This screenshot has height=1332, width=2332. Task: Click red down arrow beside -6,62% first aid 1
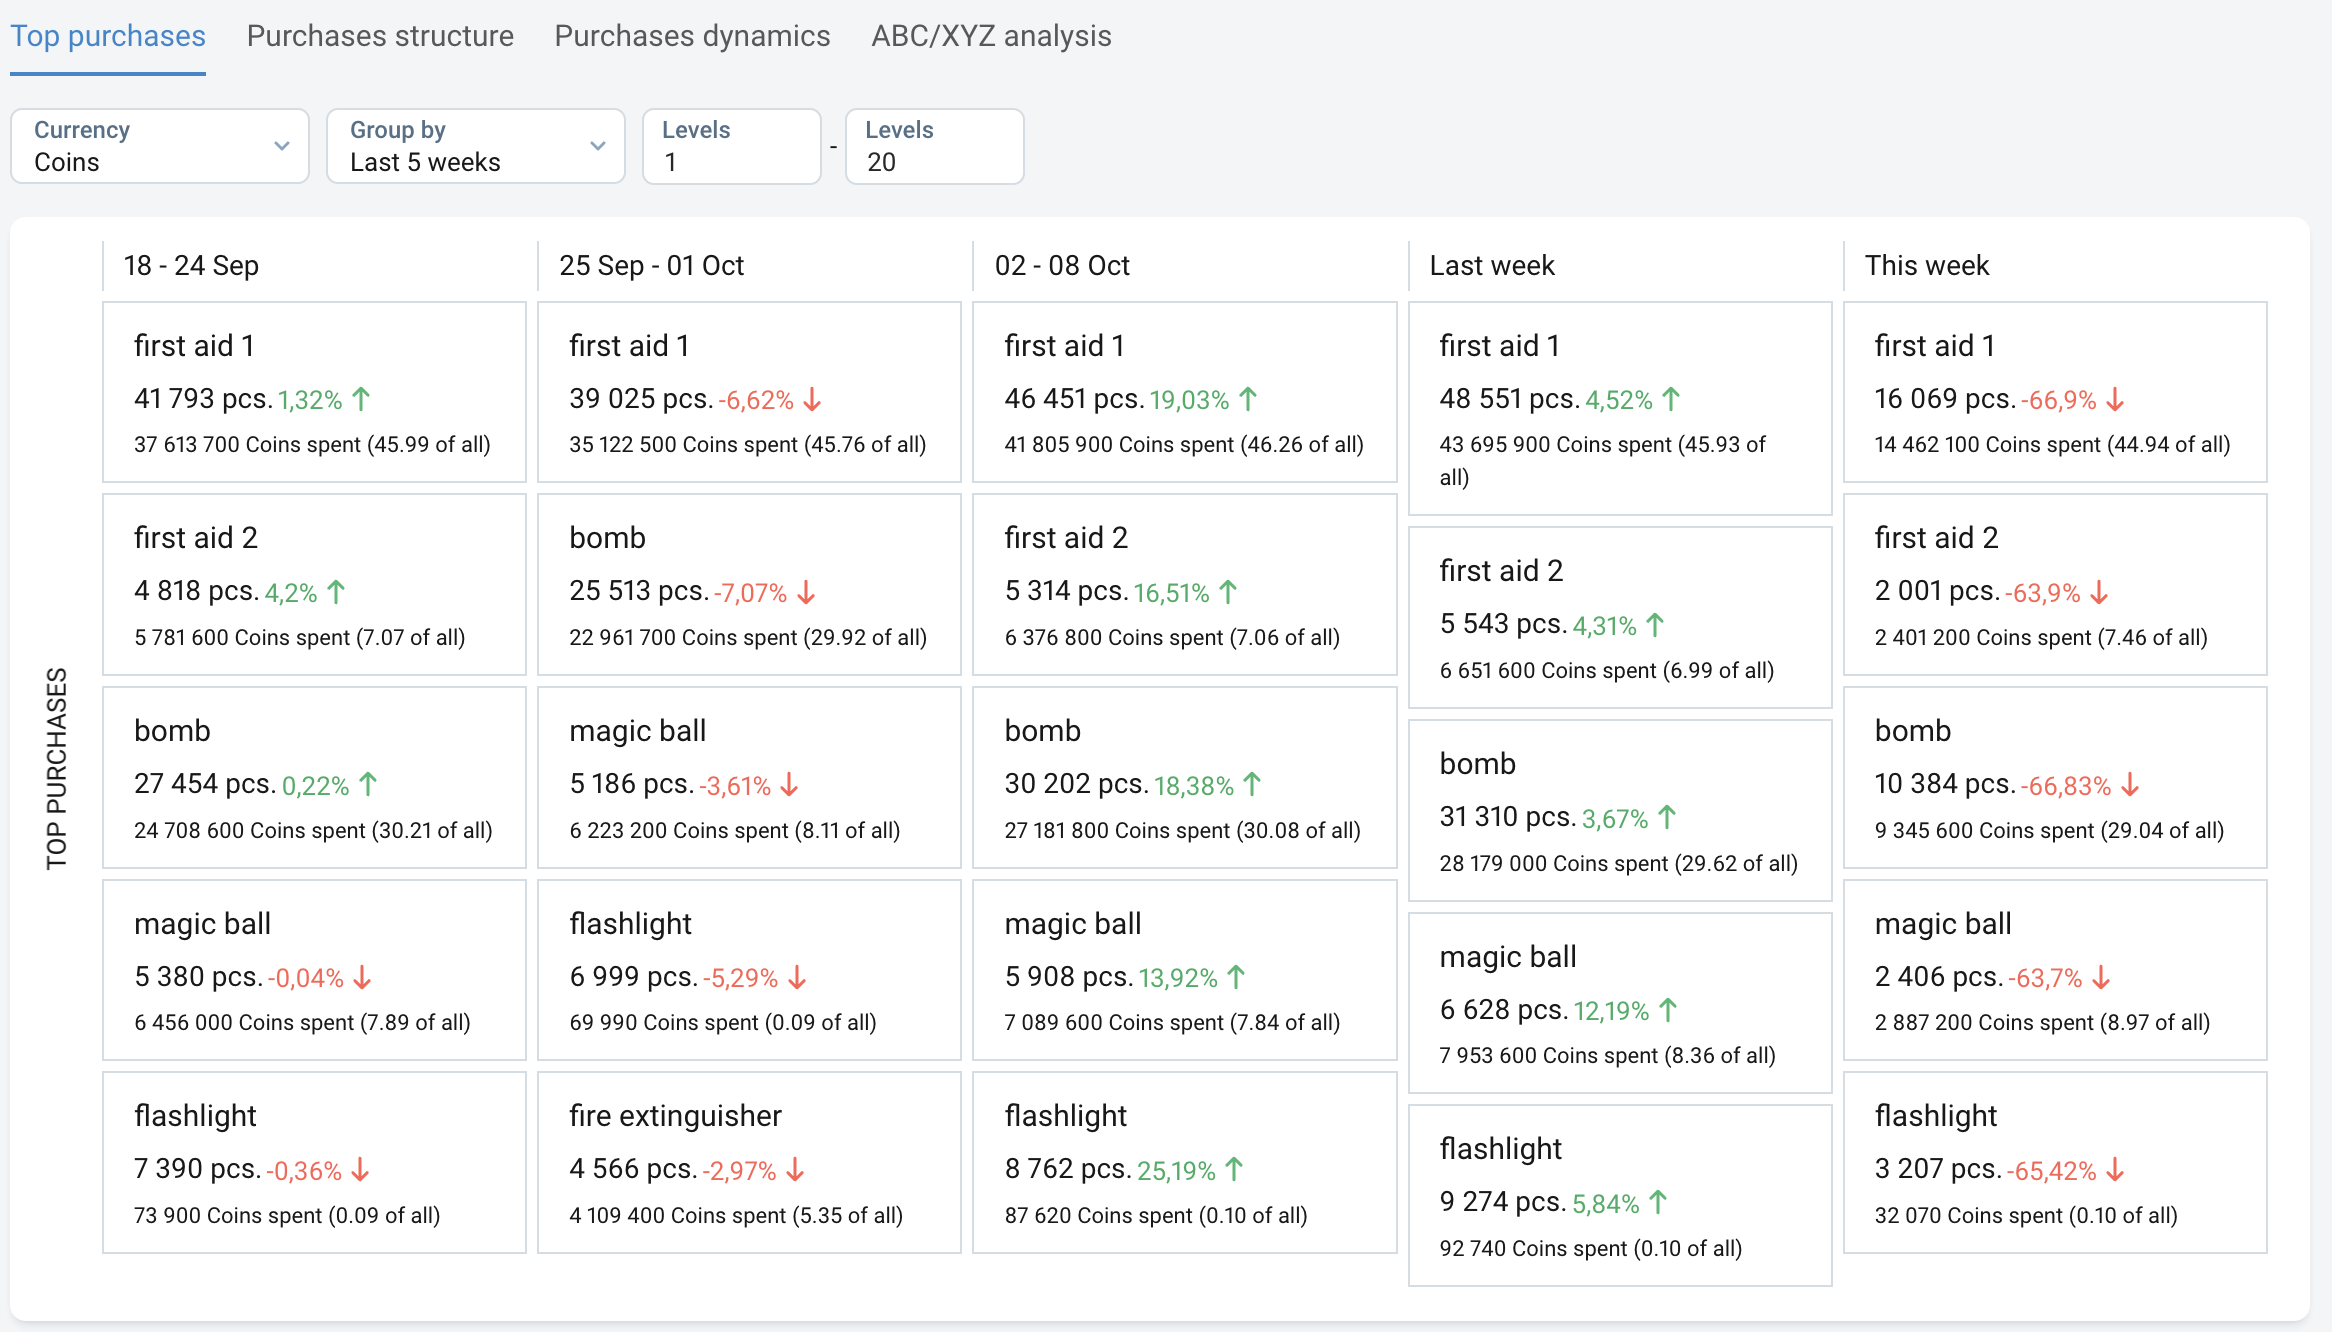[x=812, y=399]
